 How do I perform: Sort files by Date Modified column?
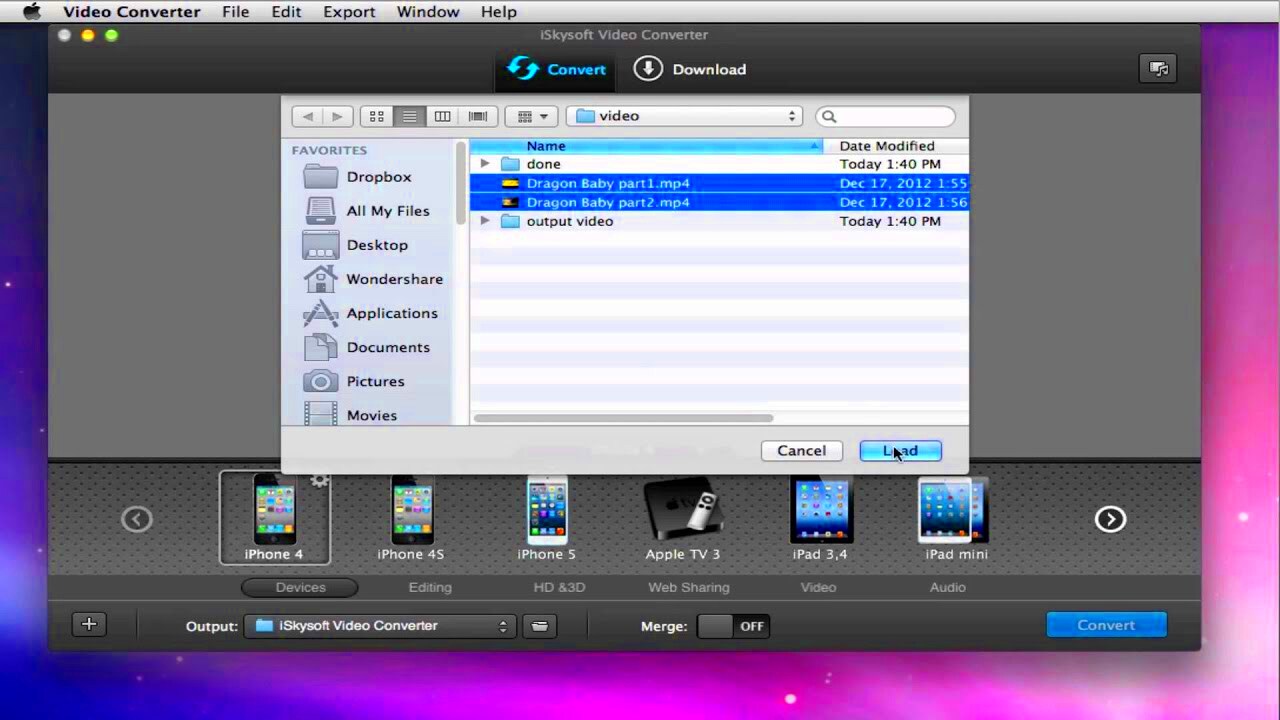(896, 146)
